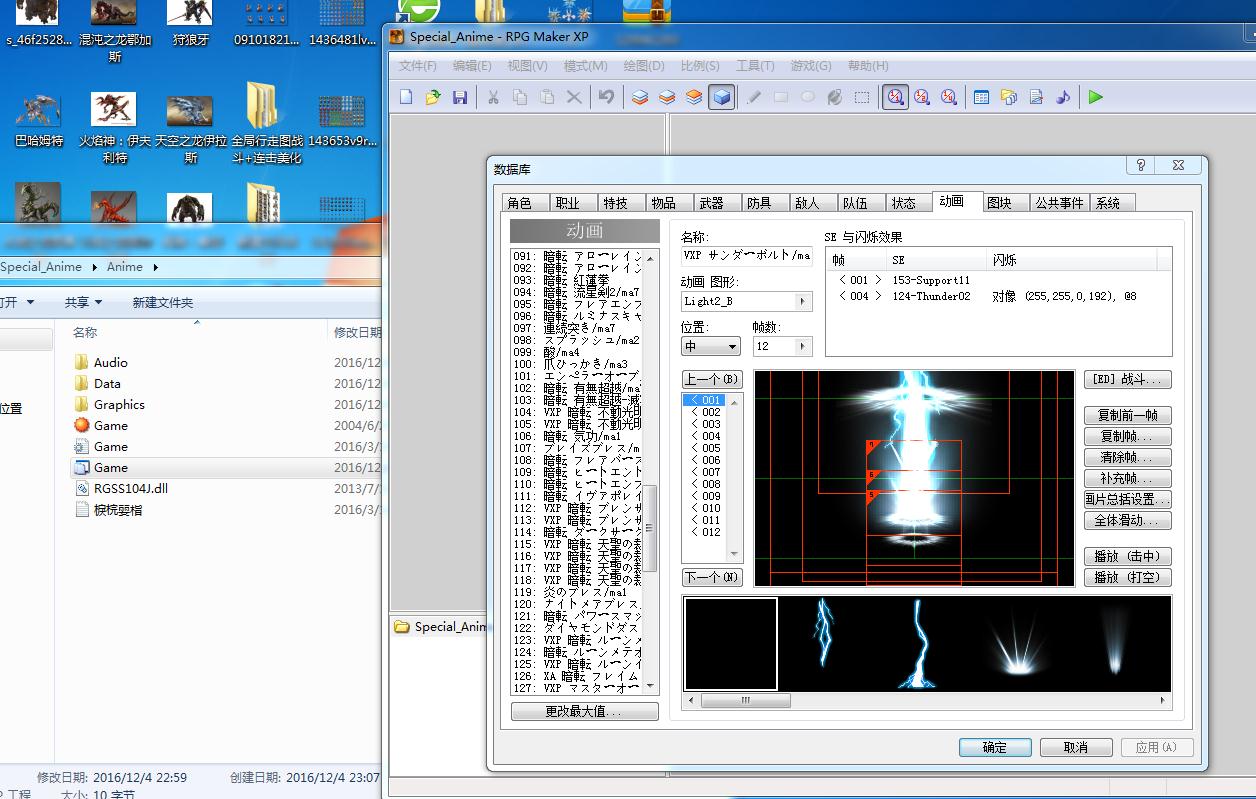
Task: Open the 帧数 frame count selector arrow
Action: point(802,346)
